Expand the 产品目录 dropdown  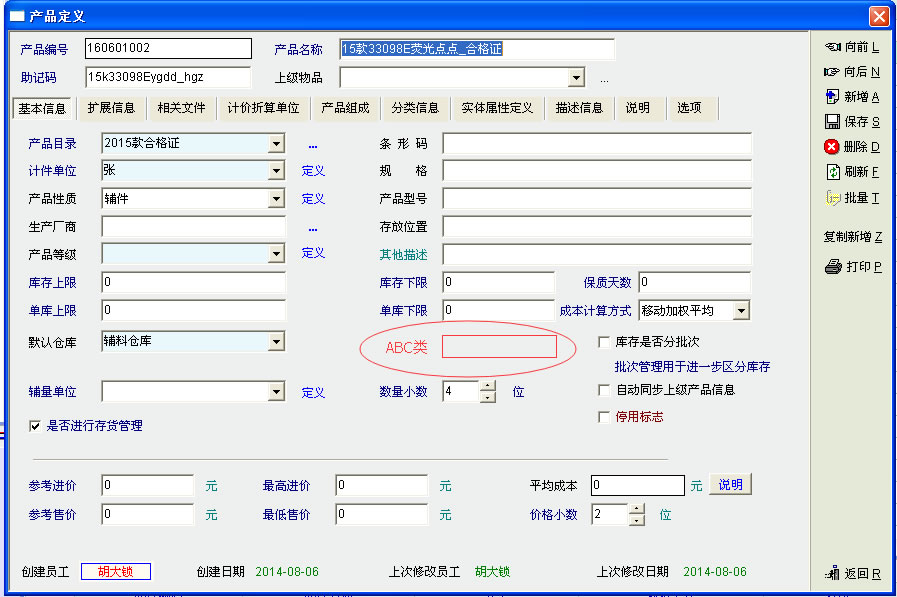pyautogui.click(x=276, y=144)
